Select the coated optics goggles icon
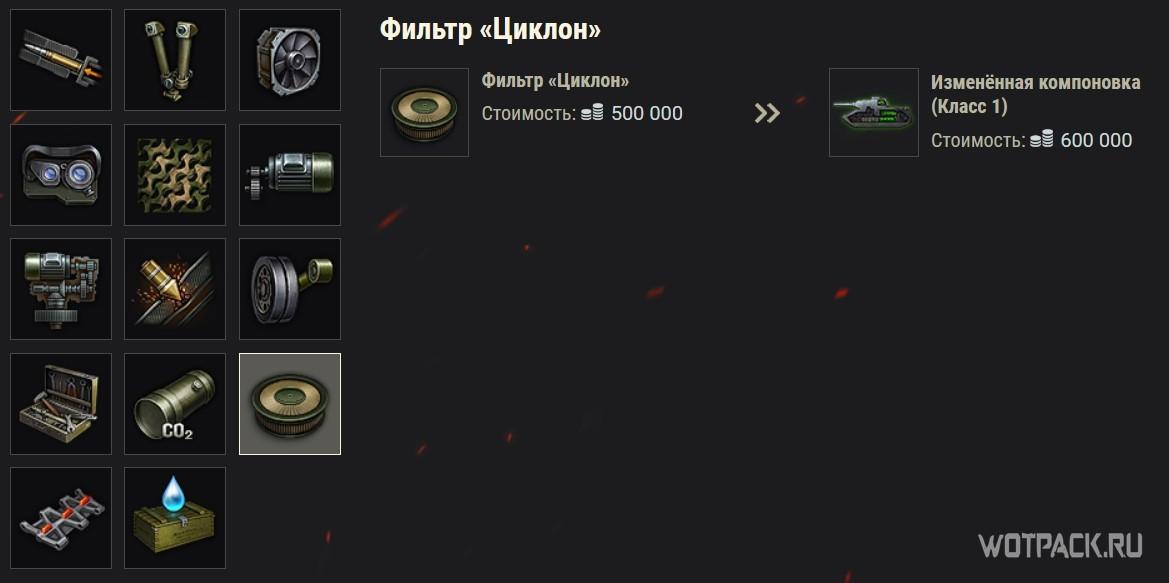Image resolution: width=1169 pixels, height=583 pixels. [60, 174]
